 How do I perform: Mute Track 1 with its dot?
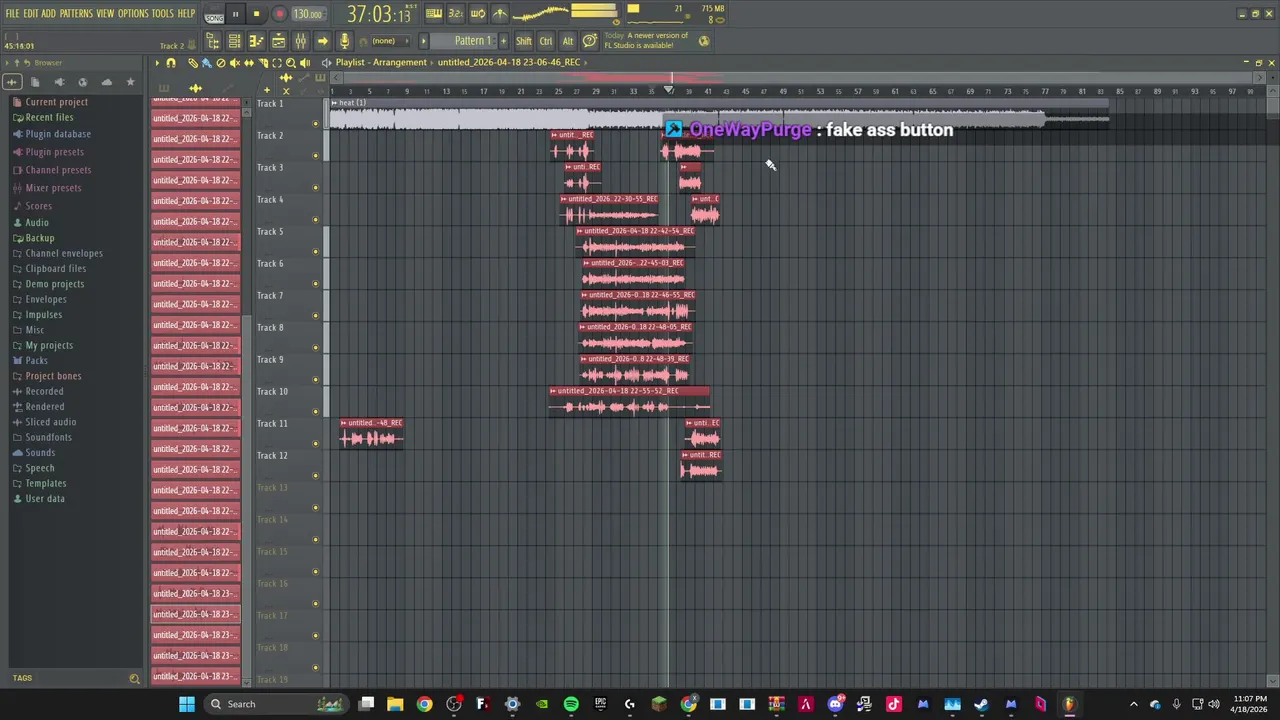tap(316, 124)
